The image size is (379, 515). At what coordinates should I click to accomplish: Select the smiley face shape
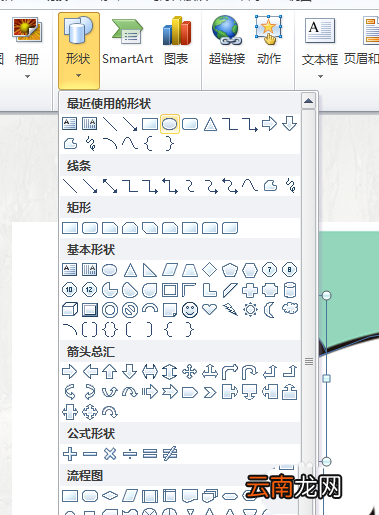click(x=190, y=310)
